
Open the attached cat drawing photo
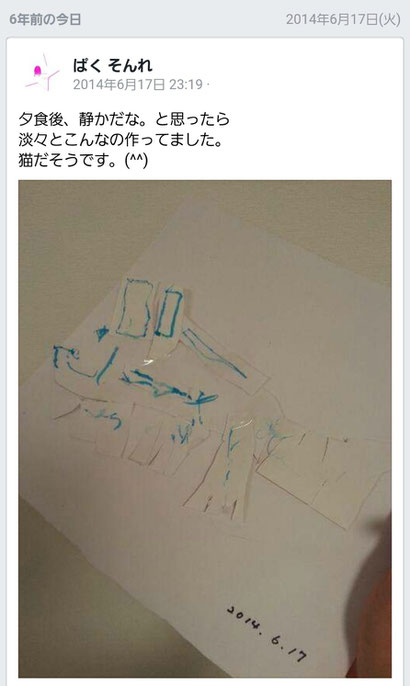tap(205, 429)
